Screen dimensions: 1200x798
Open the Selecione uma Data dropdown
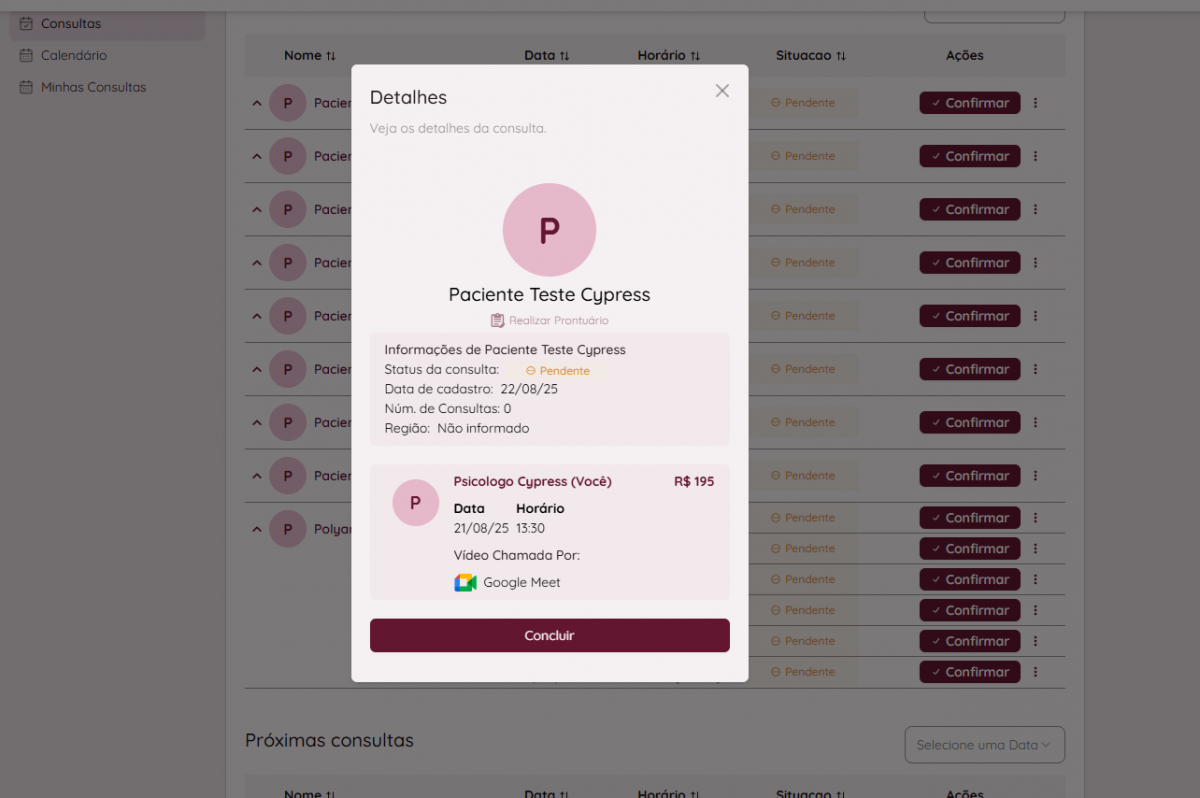(984, 744)
